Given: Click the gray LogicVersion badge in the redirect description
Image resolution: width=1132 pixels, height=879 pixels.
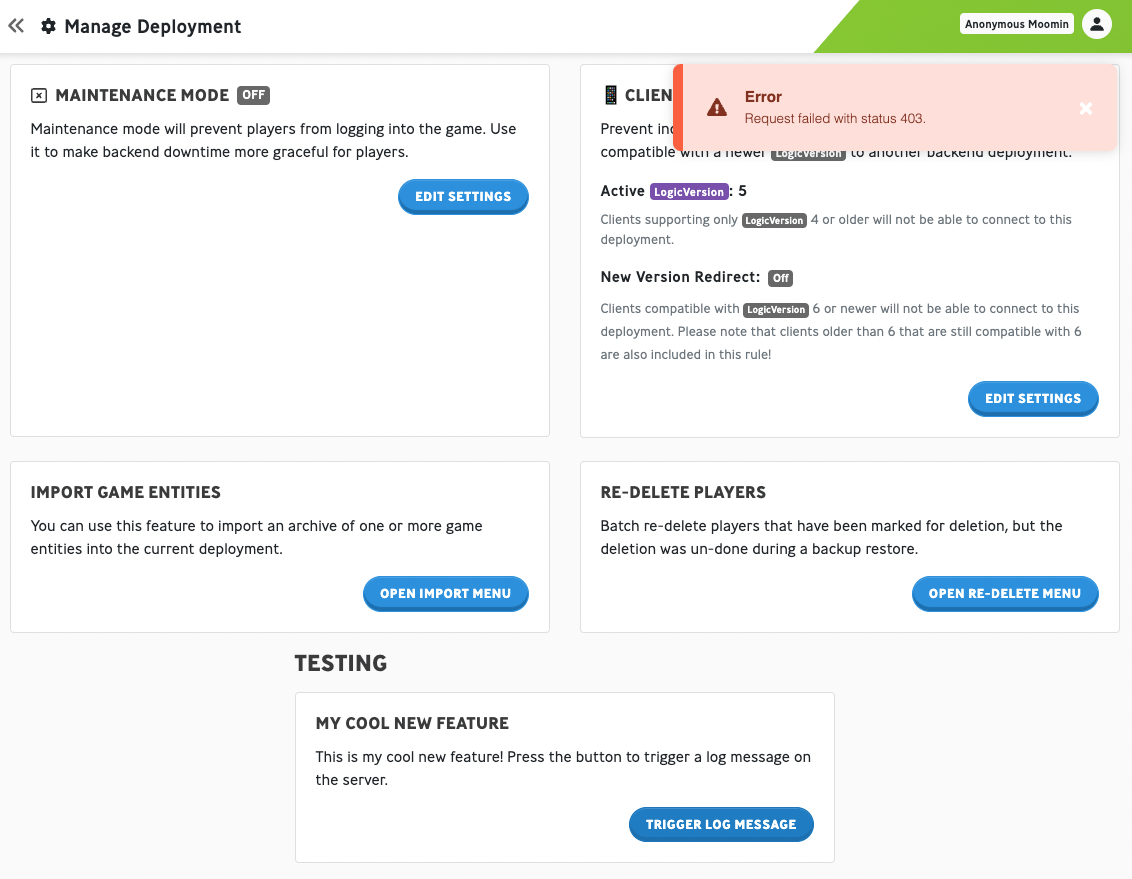Looking at the screenshot, I should coord(776,310).
